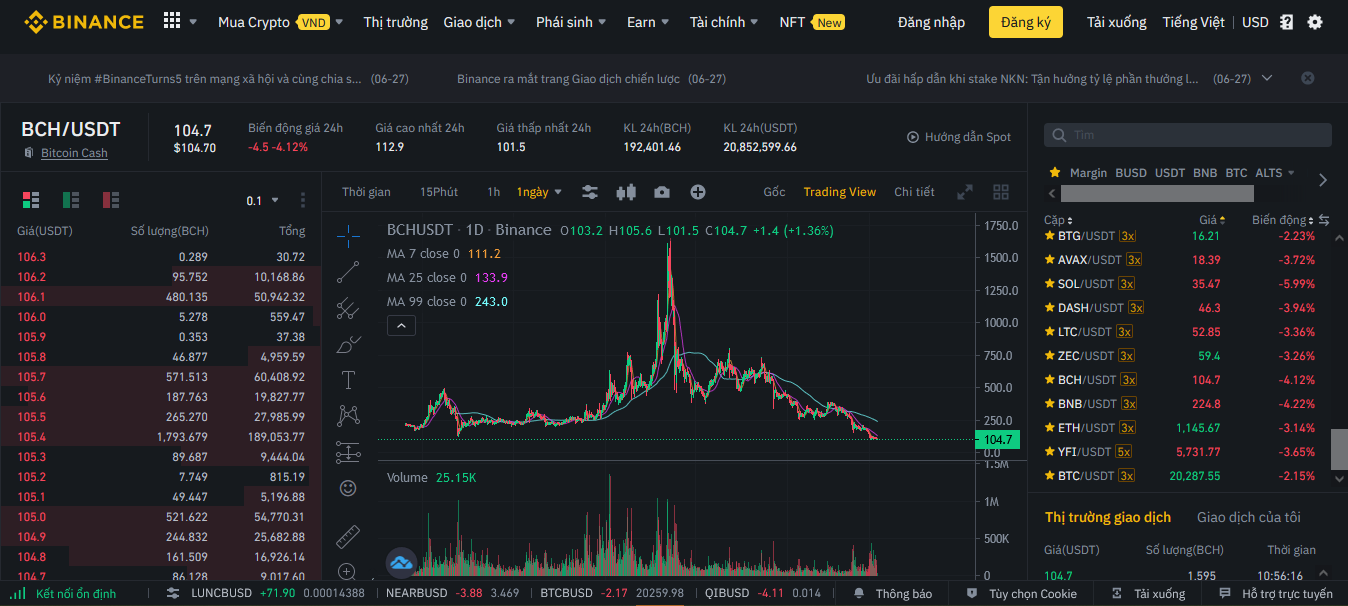Toggle the Favorites star market filter
The width and height of the screenshot is (1348, 606).
pos(1054,172)
